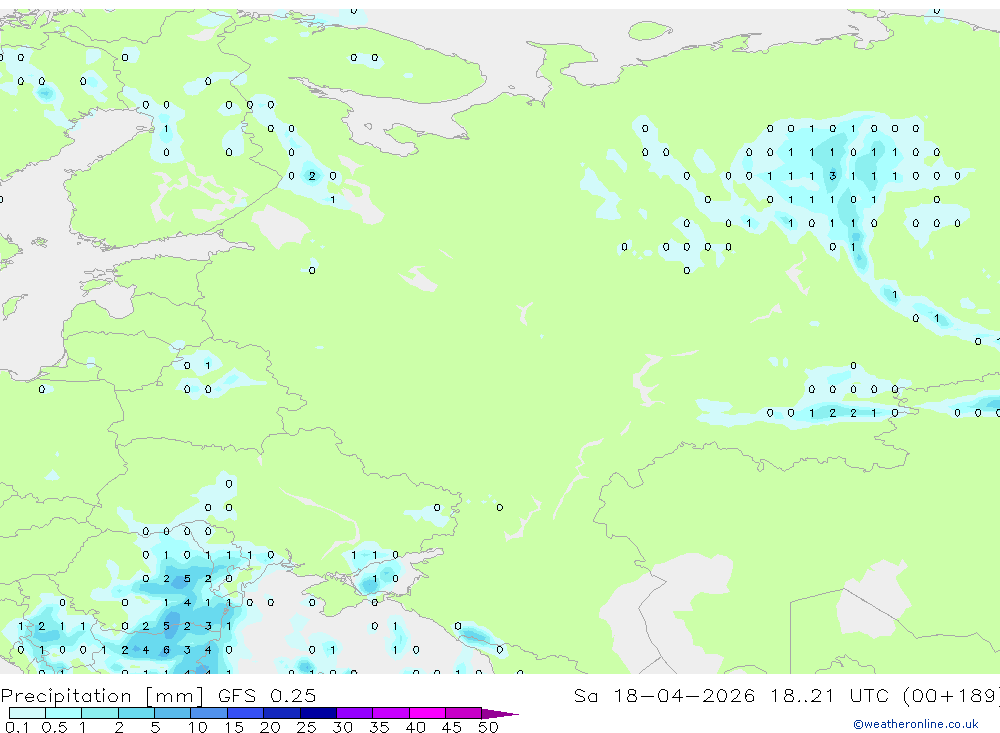Click the legend label '30'

tap(343, 727)
